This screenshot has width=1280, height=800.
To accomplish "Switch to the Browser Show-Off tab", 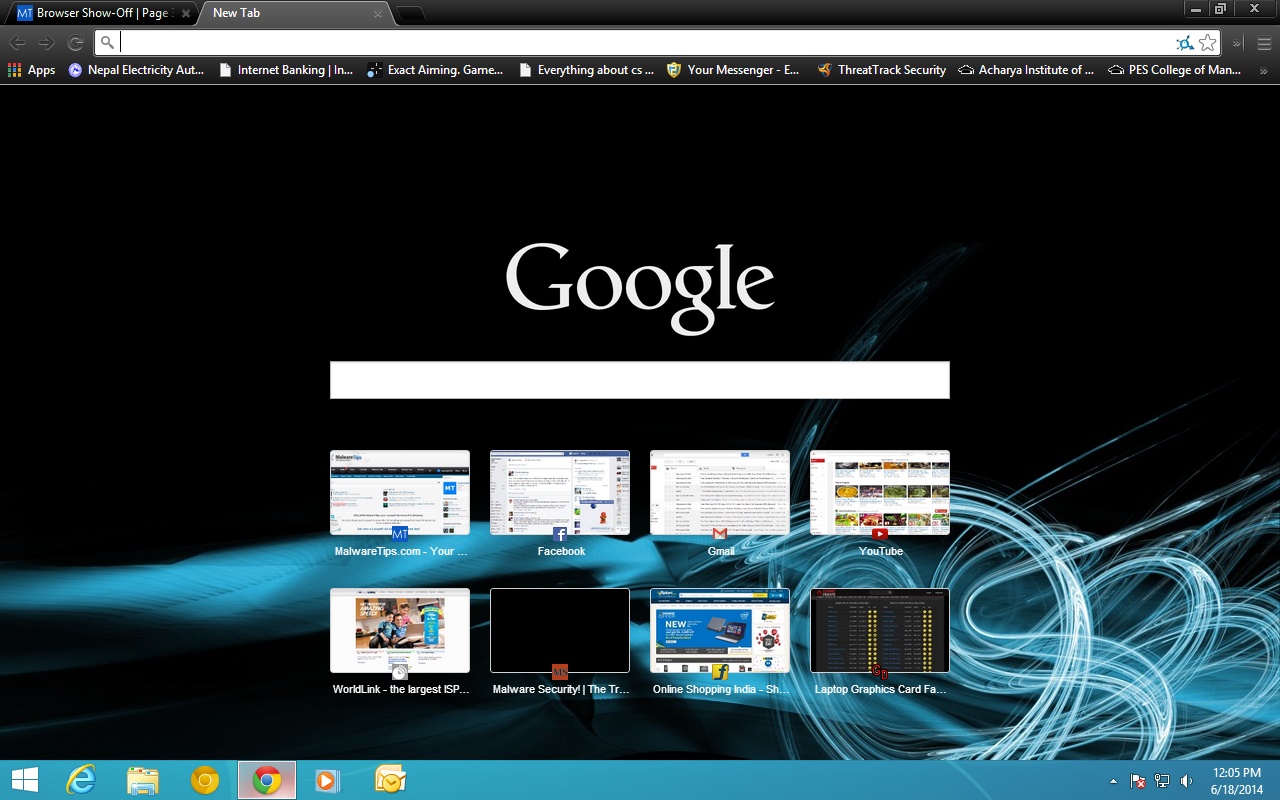I will click(x=103, y=13).
